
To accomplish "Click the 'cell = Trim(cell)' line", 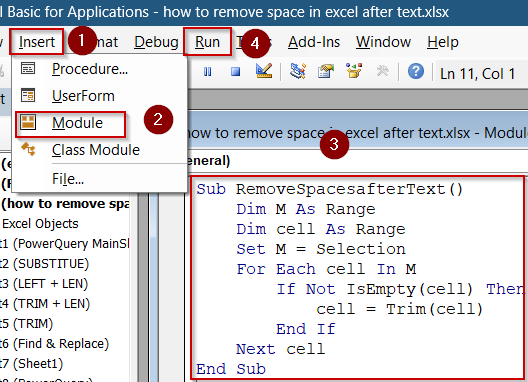I will (x=399, y=309).
